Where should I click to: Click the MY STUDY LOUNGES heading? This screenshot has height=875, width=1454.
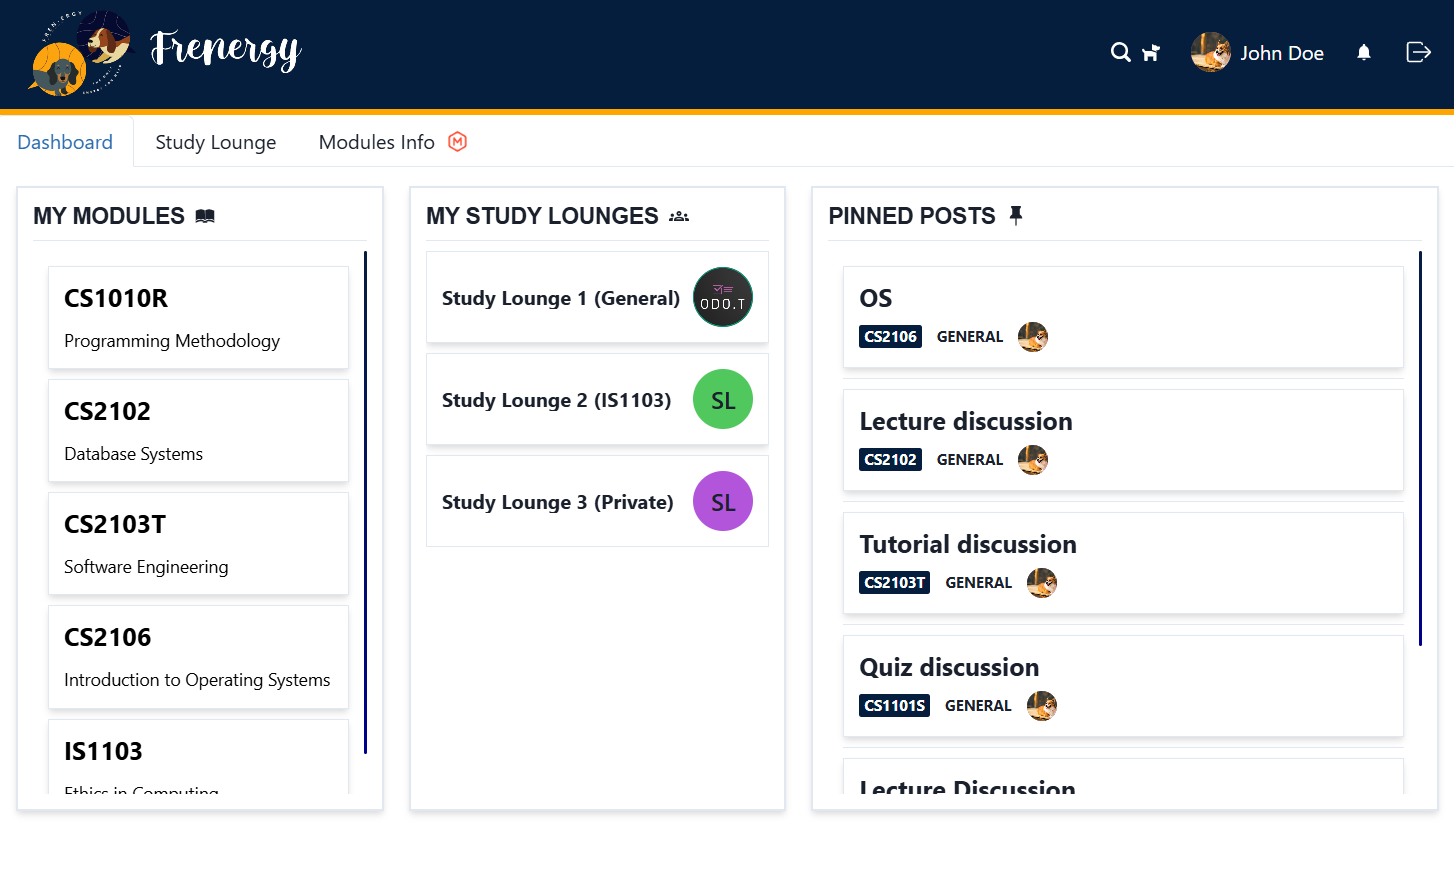point(542,216)
